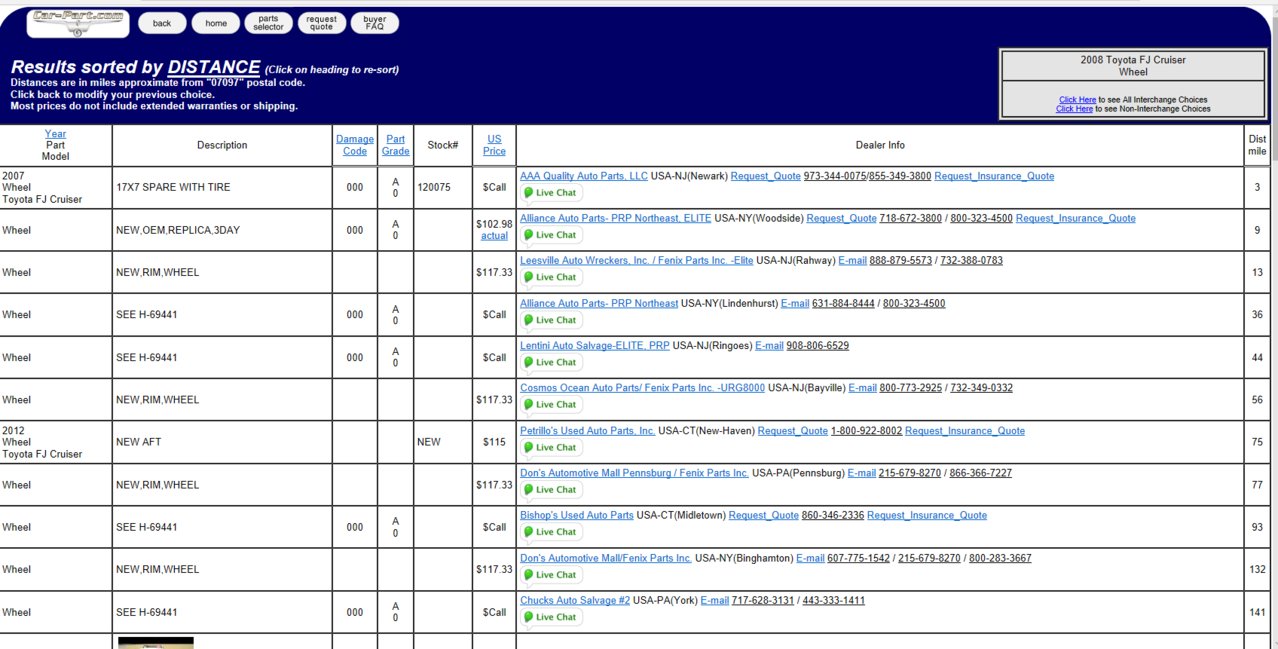The height and width of the screenshot is (649, 1278).
Task: Select the $115 price cell
Action: pos(494,441)
